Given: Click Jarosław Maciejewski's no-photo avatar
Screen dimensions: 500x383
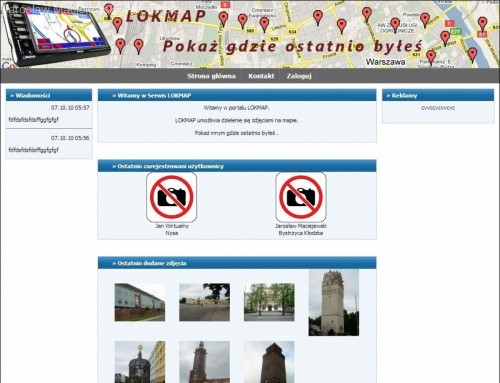Looking at the screenshot, I should coord(301,197).
